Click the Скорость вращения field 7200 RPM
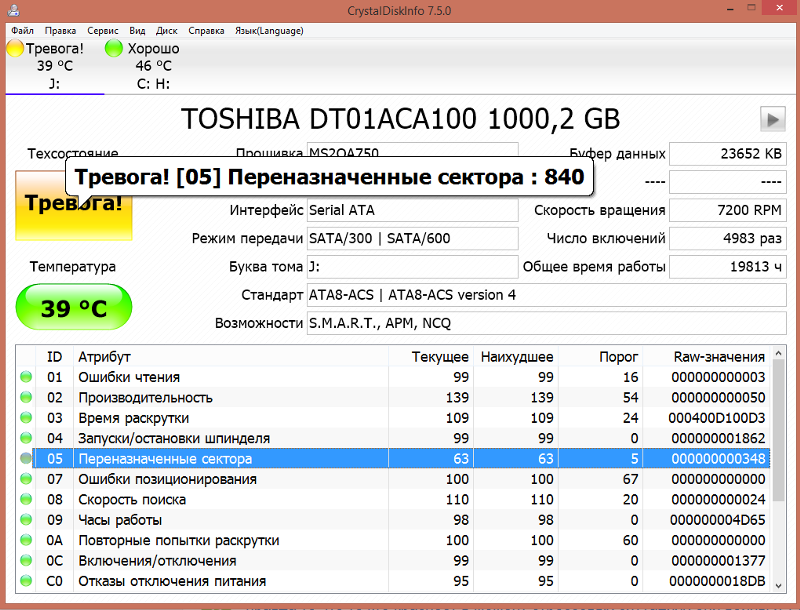The height and width of the screenshot is (610, 800). (x=728, y=210)
